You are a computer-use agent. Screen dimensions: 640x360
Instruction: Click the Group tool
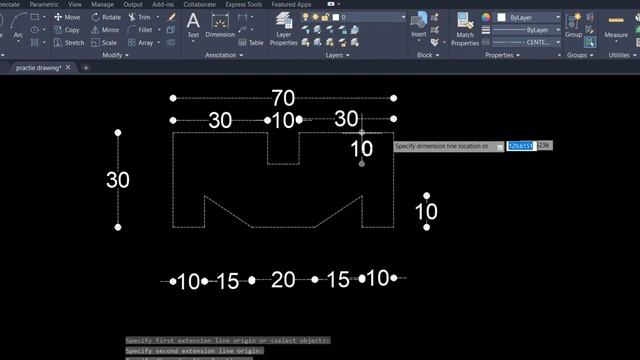[573, 25]
